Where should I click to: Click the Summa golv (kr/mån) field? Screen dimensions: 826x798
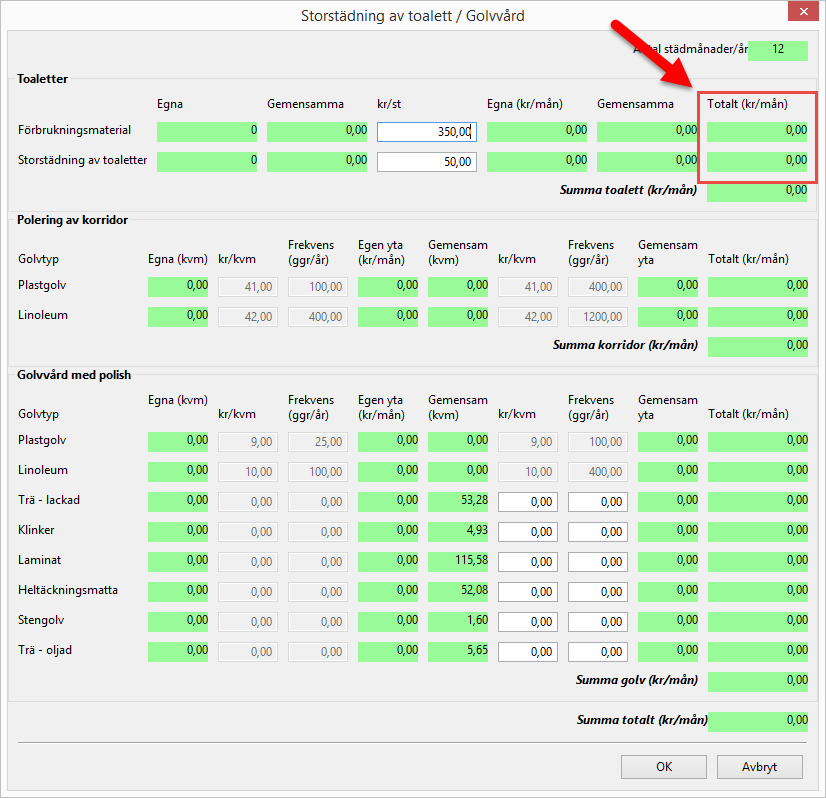click(757, 681)
